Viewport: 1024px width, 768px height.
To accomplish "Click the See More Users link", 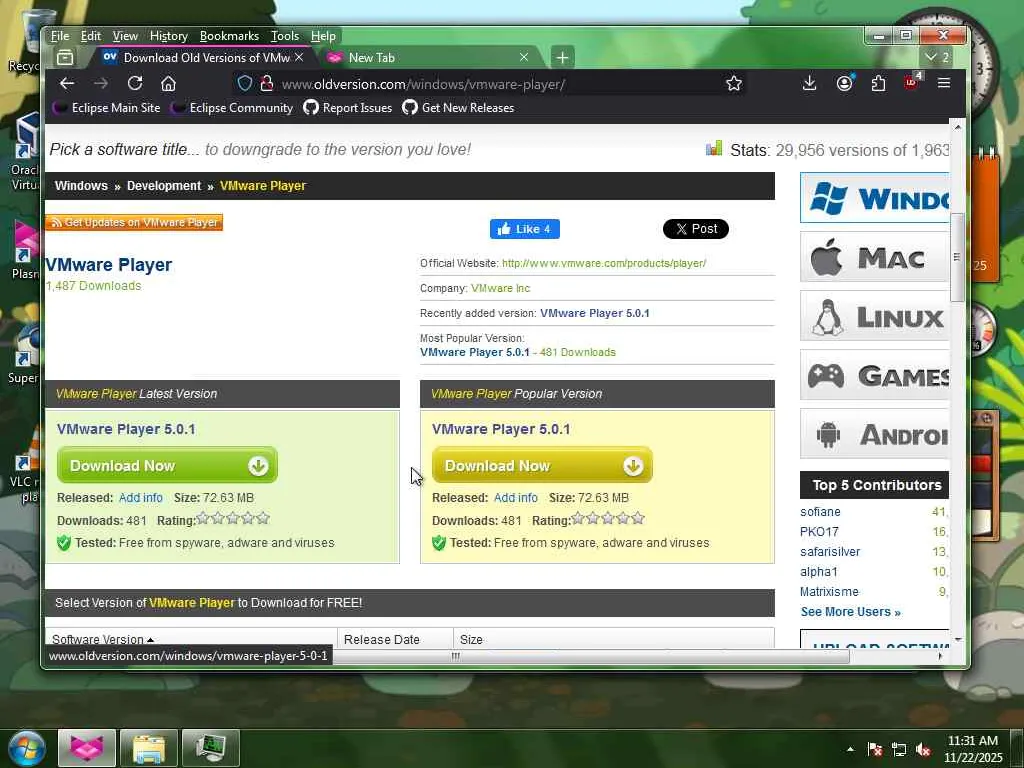I will (850, 612).
